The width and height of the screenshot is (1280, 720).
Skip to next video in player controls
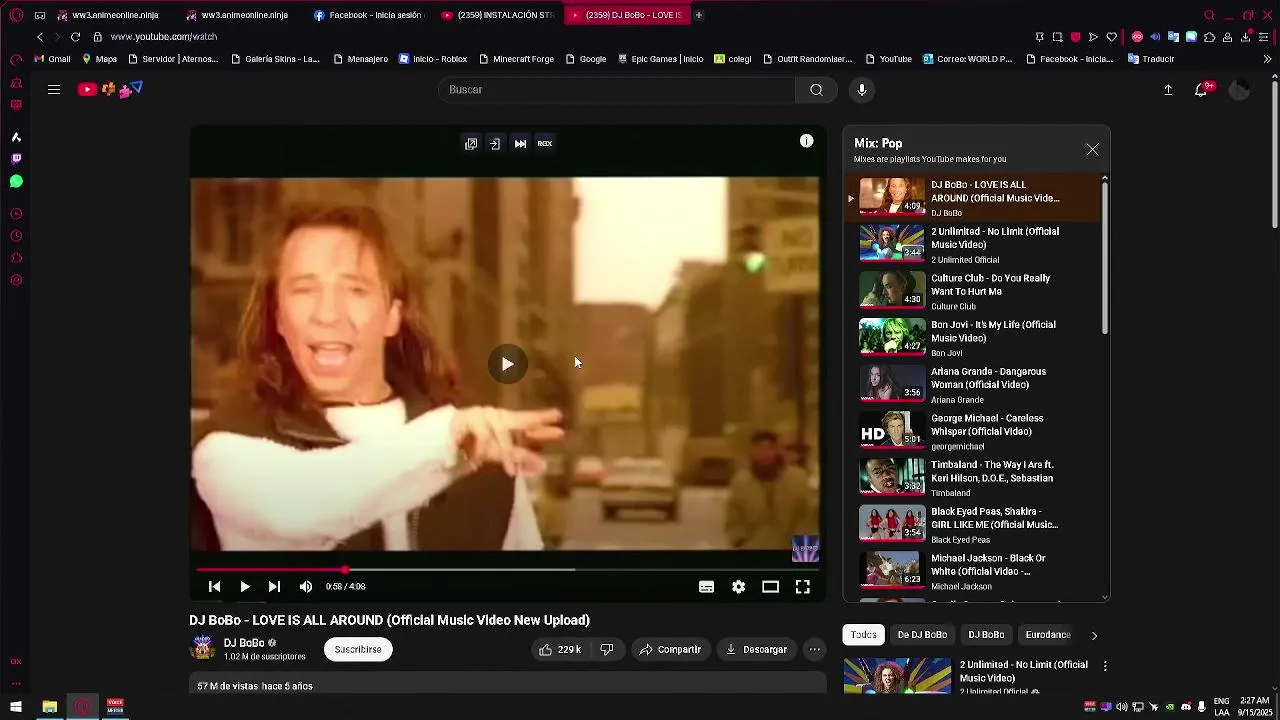(274, 587)
